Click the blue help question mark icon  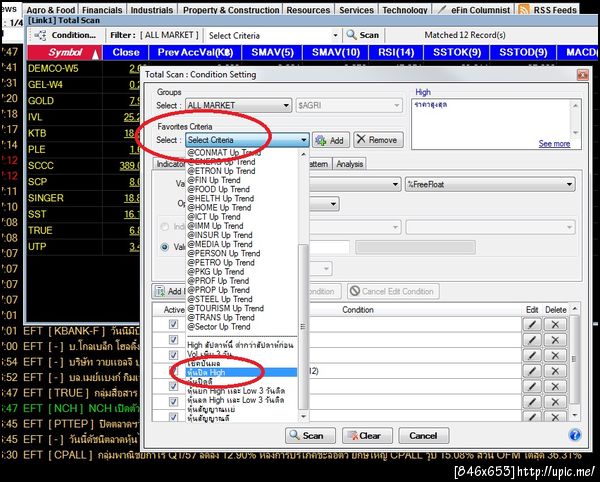pos(575,435)
